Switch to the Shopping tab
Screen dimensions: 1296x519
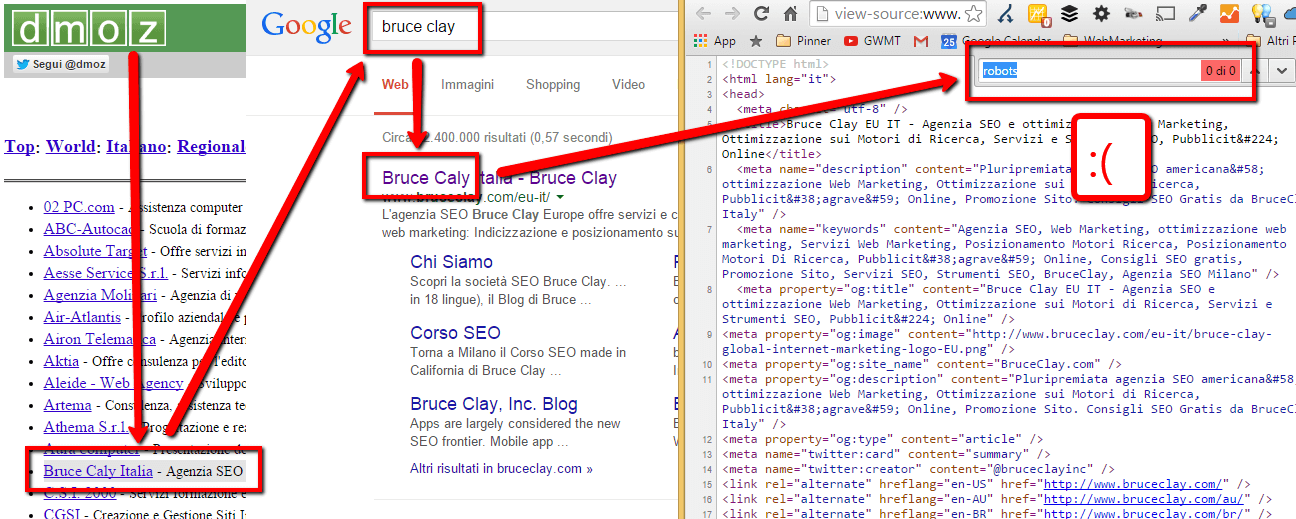tap(553, 85)
